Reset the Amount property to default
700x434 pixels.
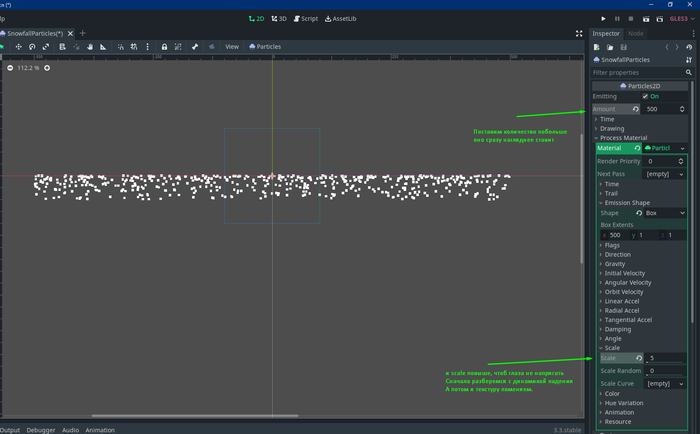pos(636,109)
